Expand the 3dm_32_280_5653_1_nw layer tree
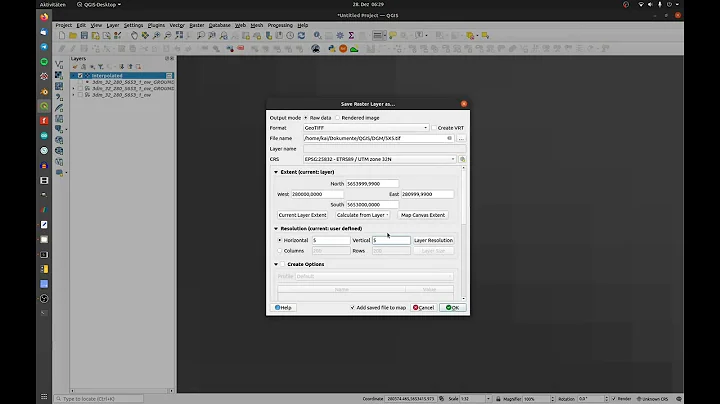This screenshot has height=404, width=720. click(x=73, y=95)
